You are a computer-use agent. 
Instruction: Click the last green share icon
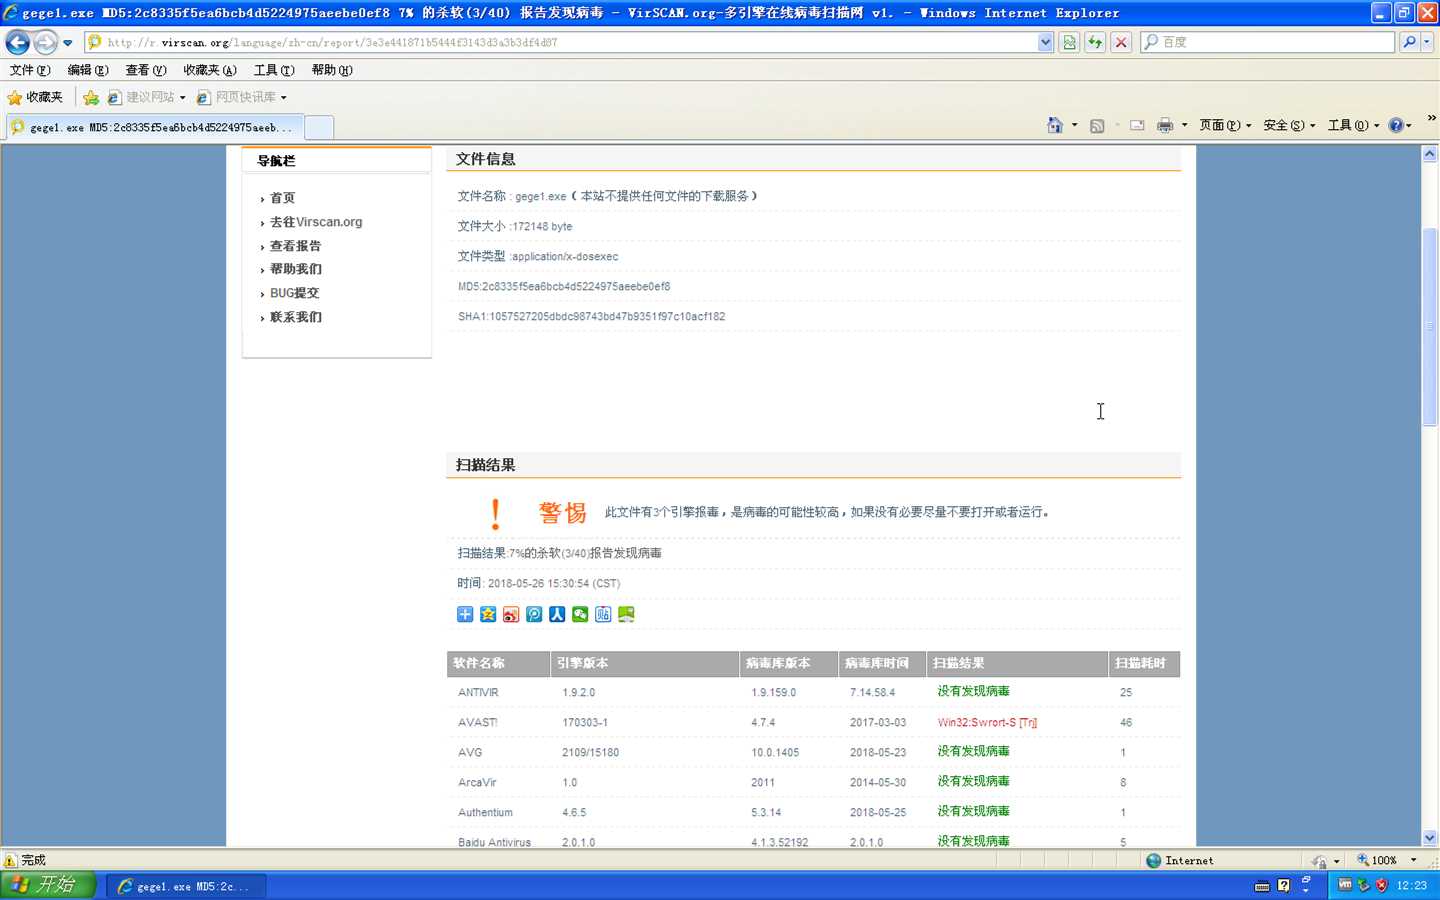tap(626, 614)
